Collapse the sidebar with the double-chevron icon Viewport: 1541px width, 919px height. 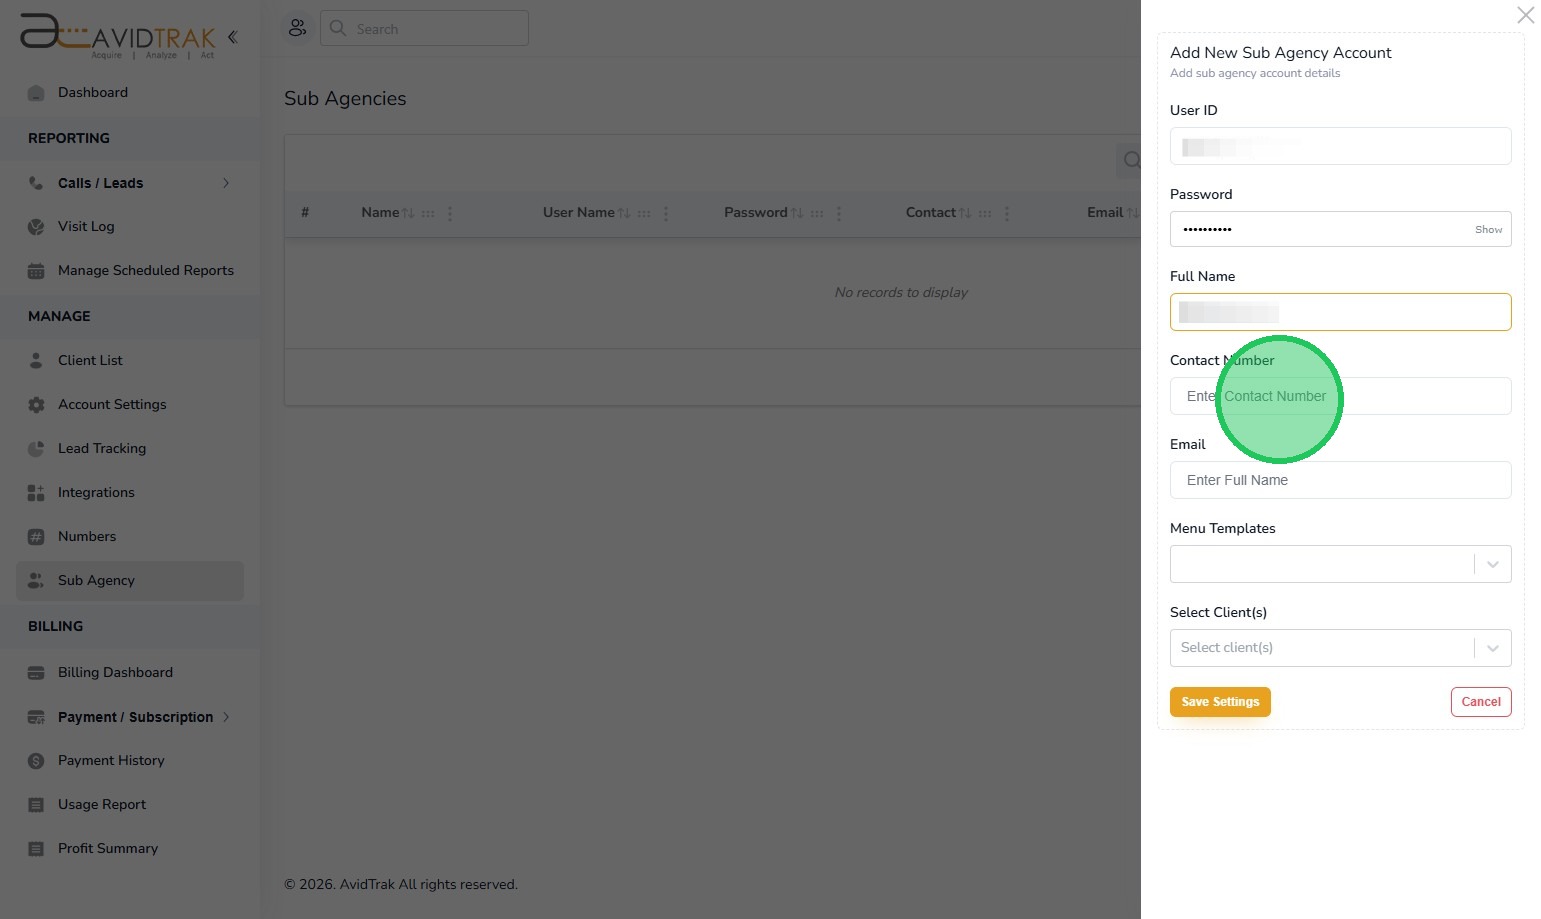tap(232, 37)
